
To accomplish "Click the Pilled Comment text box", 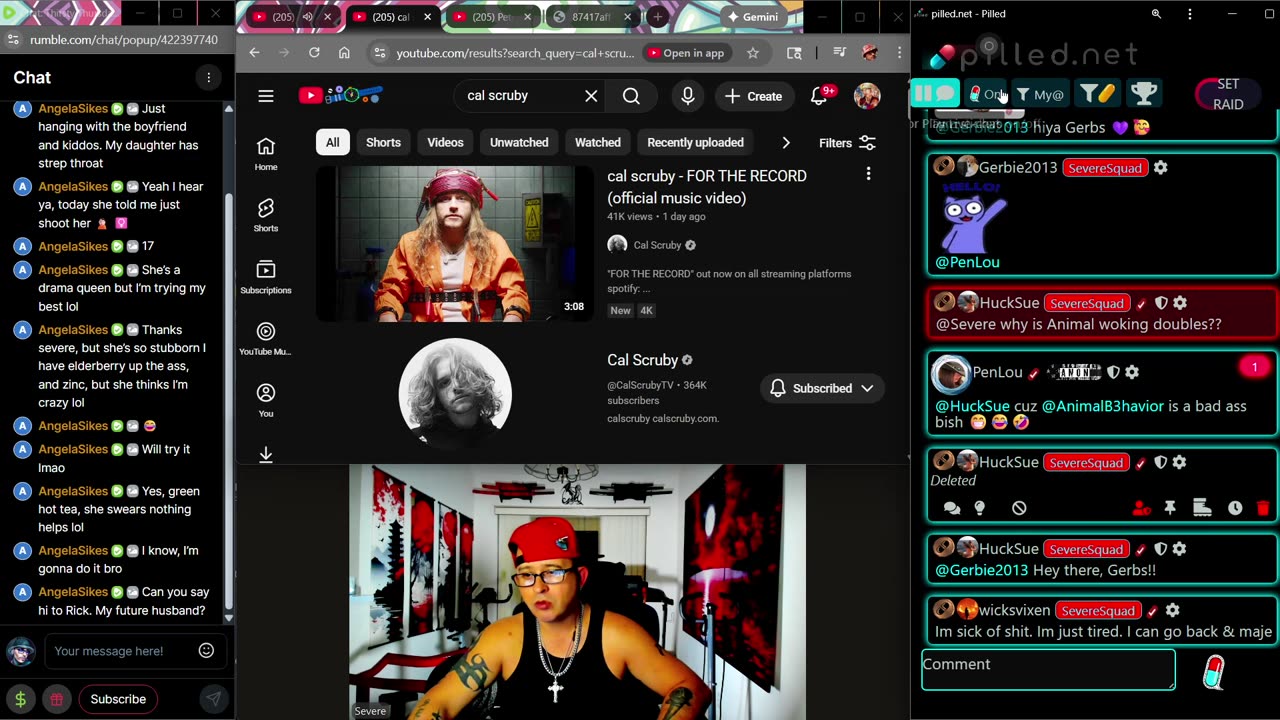I will [1048, 669].
